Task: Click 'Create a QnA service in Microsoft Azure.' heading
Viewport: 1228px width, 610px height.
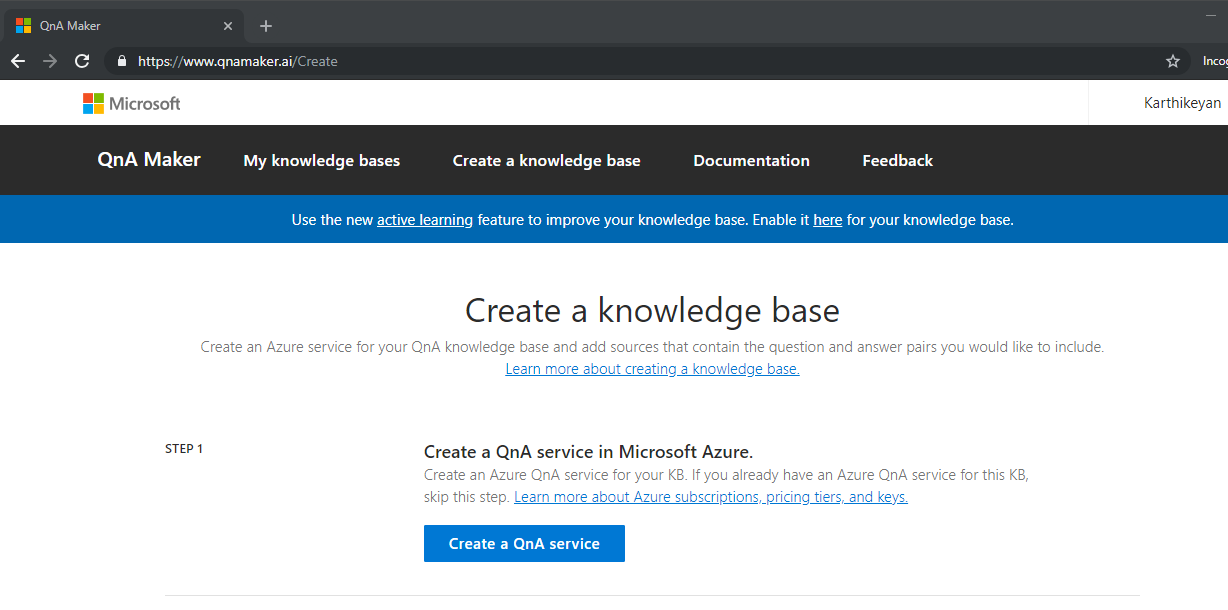Action: (589, 452)
